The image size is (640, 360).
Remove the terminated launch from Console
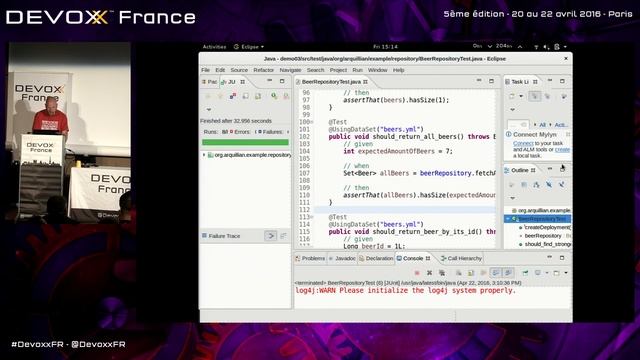tap(429, 273)
